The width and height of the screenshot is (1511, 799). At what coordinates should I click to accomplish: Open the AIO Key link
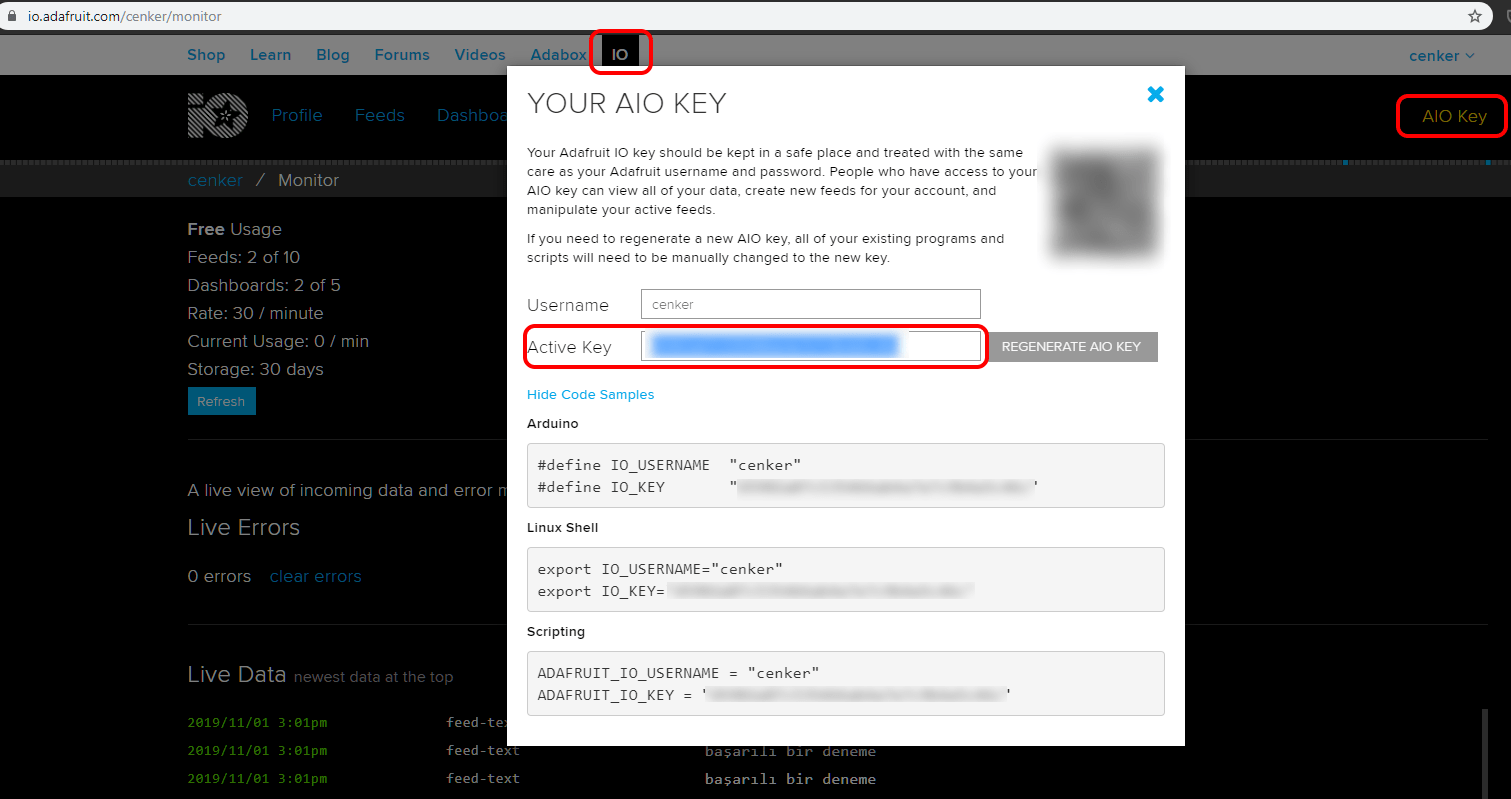coord(1454,116)
